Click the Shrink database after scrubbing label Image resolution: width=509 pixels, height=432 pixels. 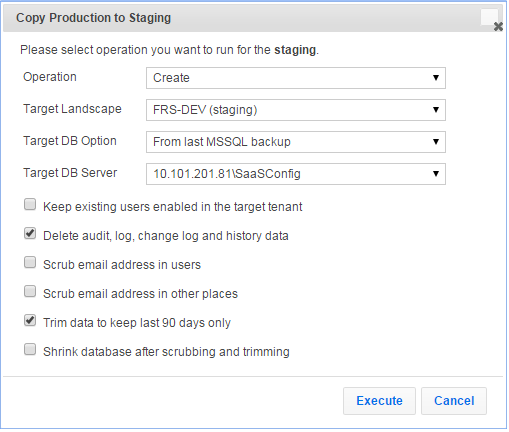click(x=166, y=352)
